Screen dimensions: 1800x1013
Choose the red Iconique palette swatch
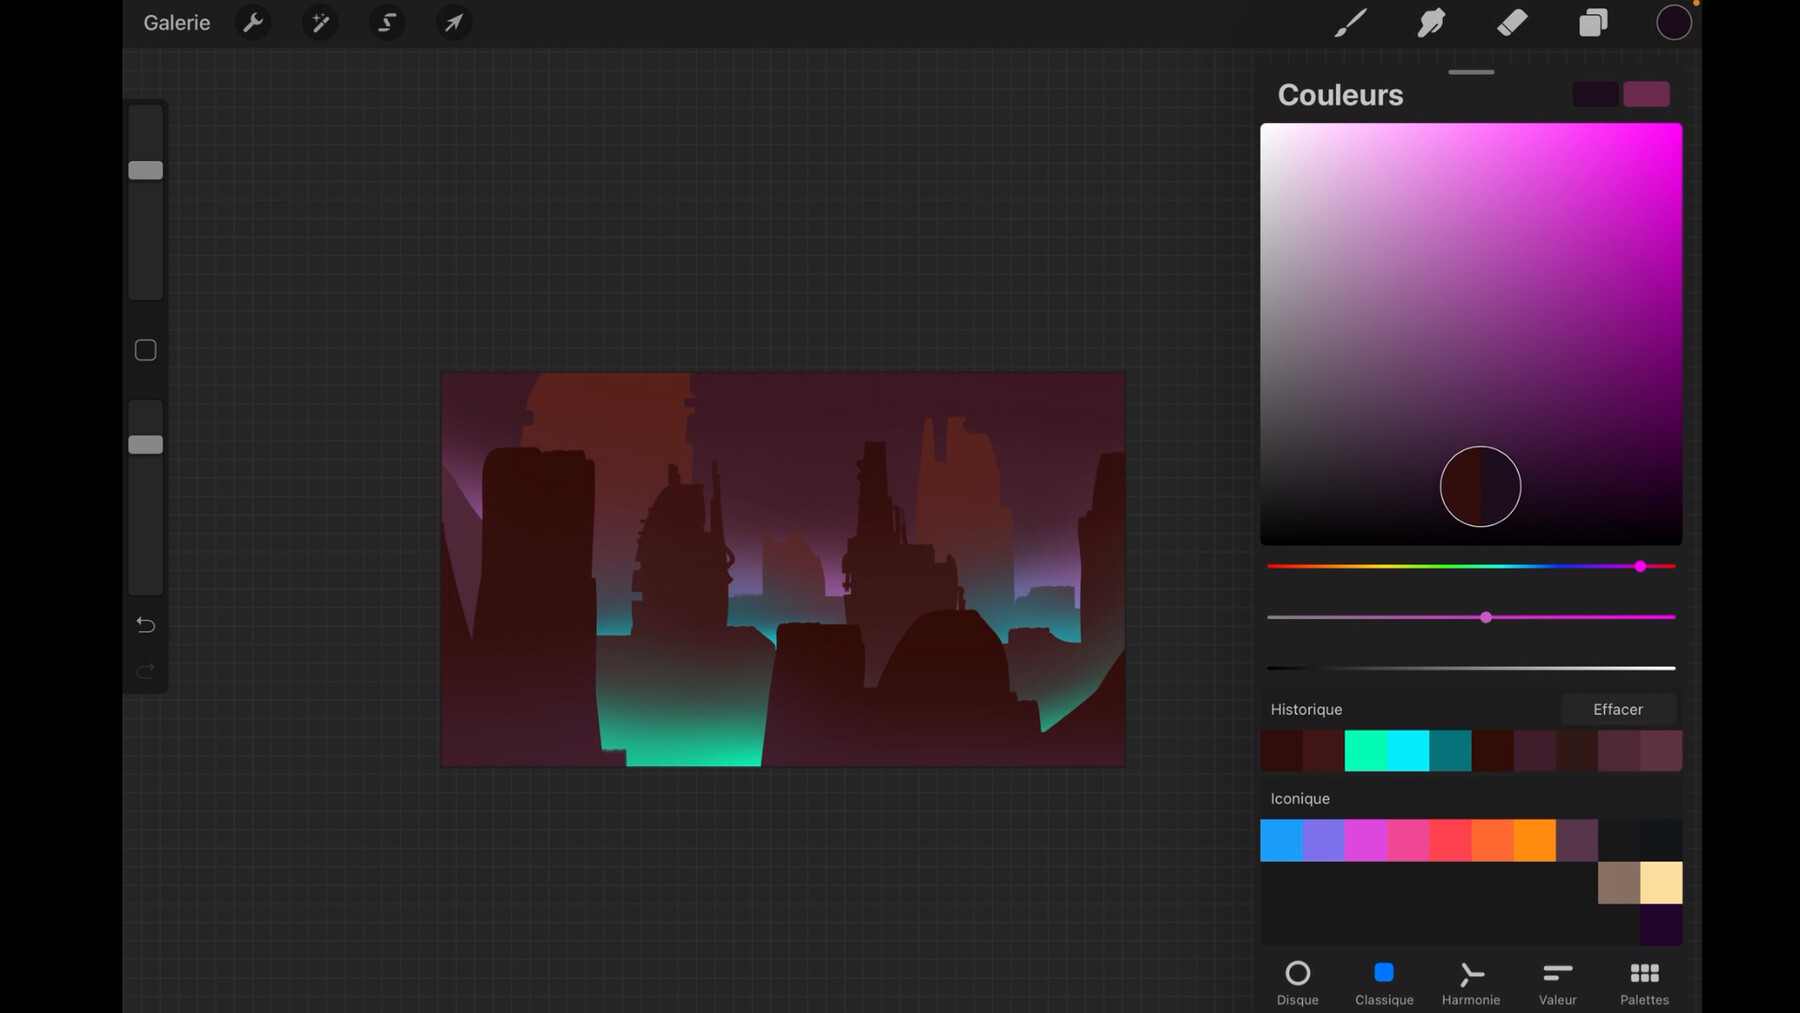[1450, 840]
